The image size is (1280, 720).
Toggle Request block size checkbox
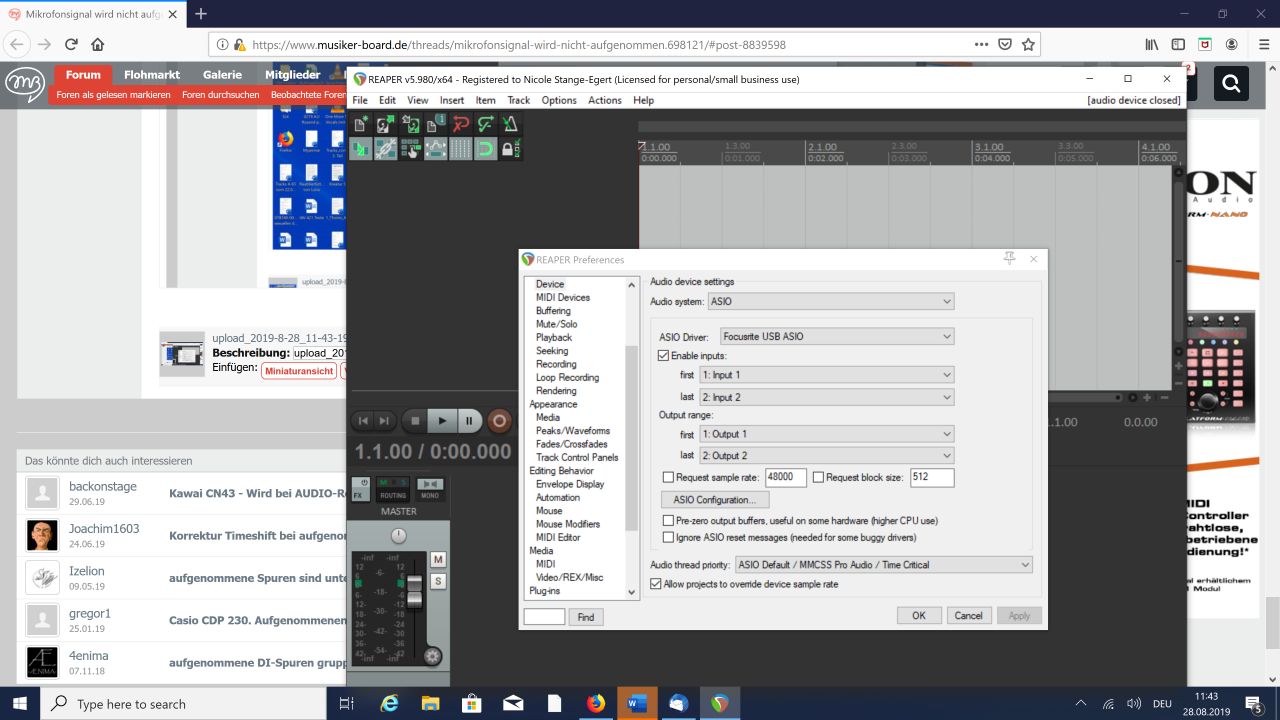[818, 477]
